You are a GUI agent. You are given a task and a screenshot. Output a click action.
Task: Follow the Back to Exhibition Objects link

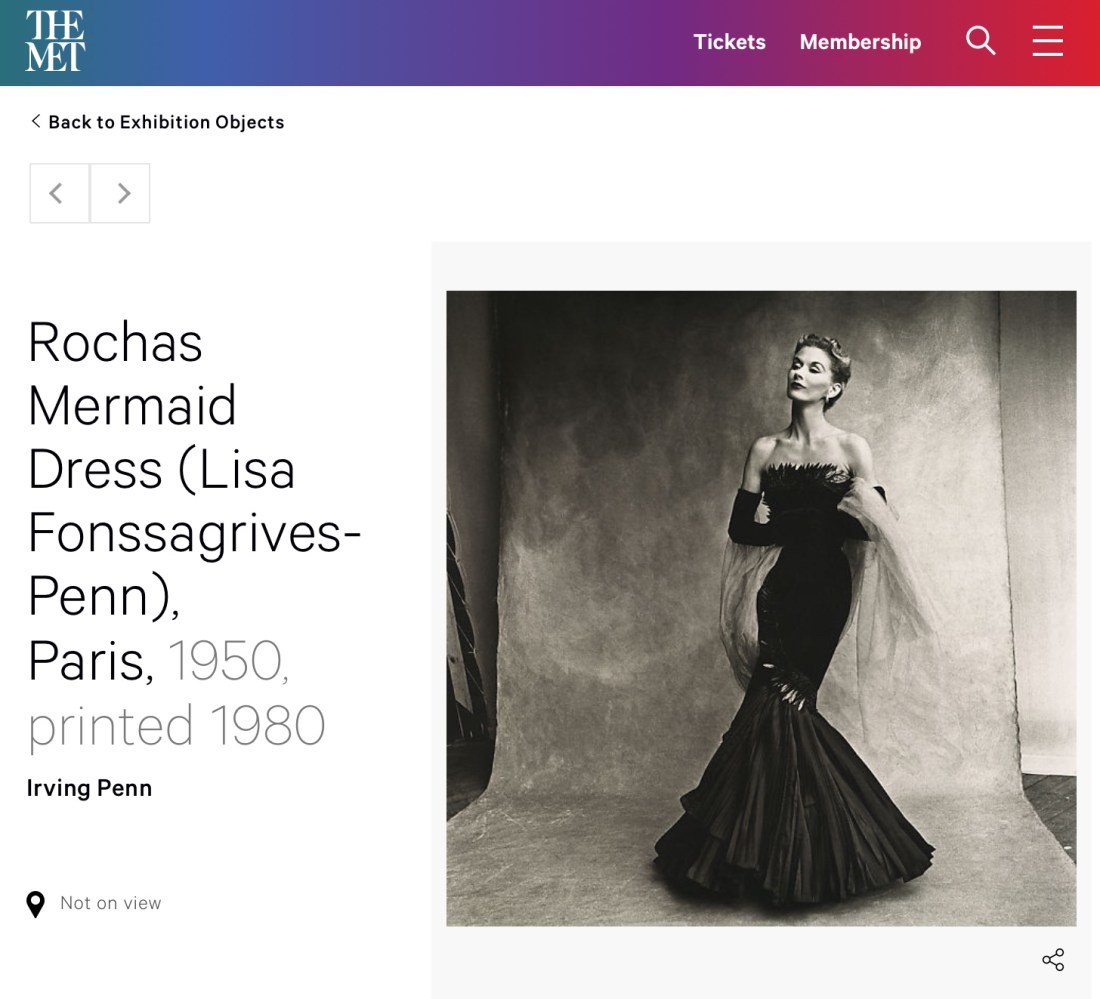[166, 122]
